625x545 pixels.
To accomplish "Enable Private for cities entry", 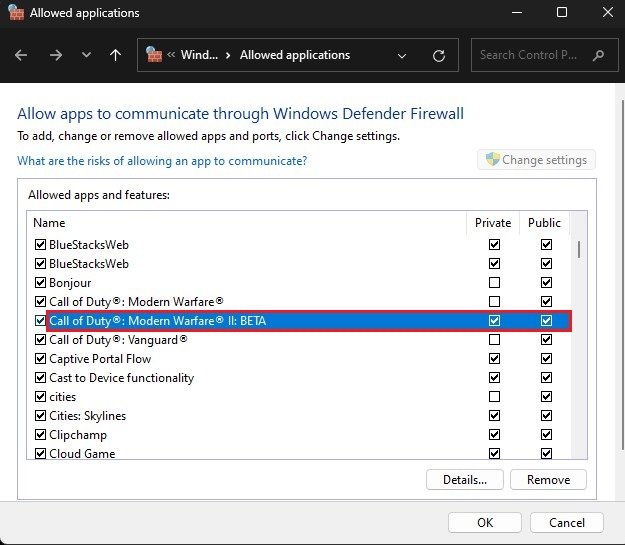I will [x=494, y=397].
